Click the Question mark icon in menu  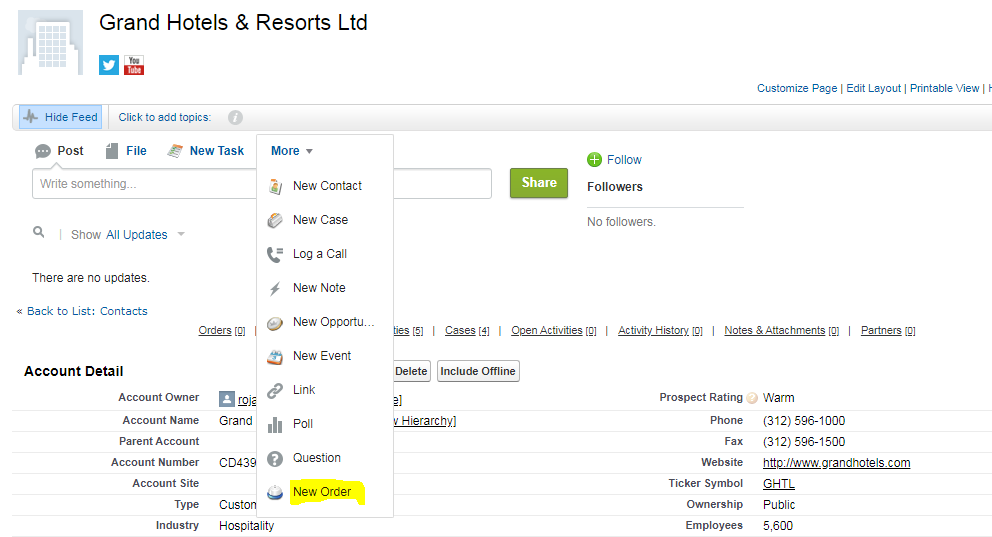[x=275, y=459]
